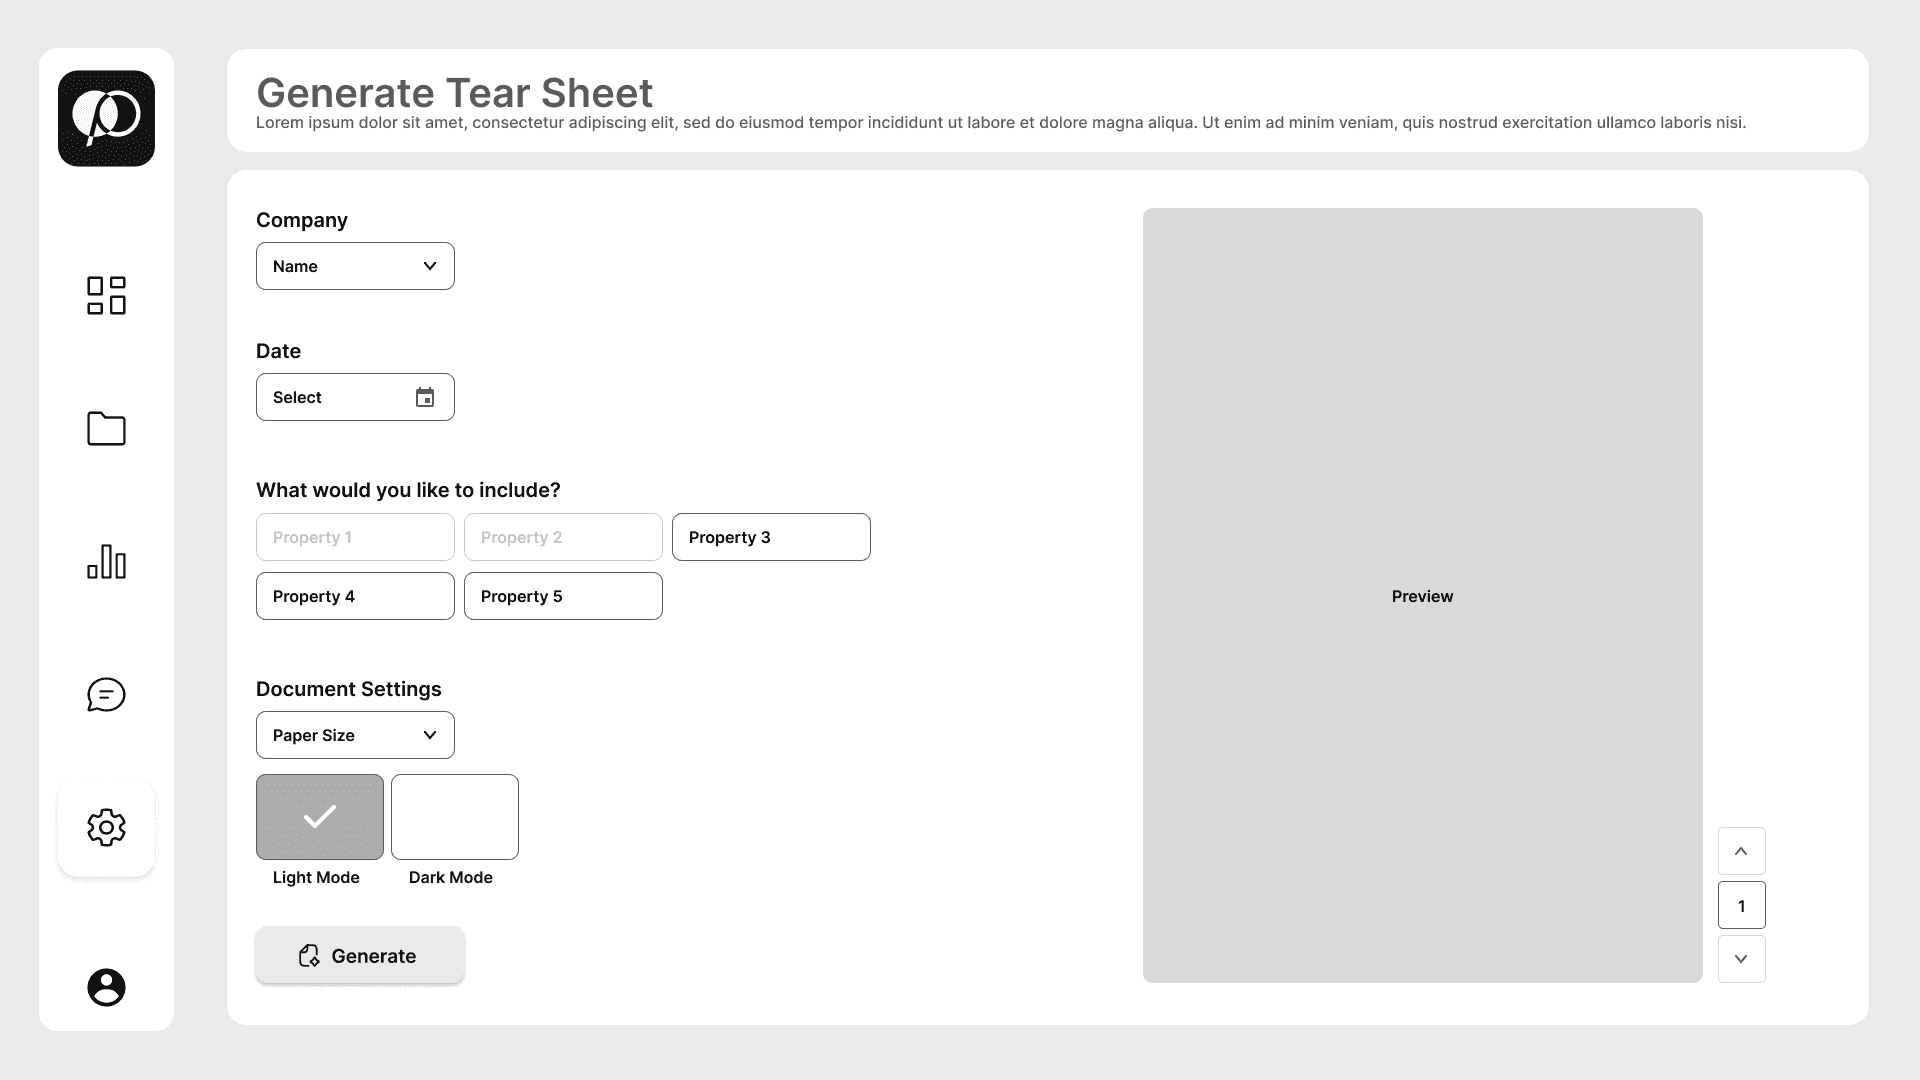Open the user profile avatar icon
Screen dimensions: 1920x1080
[106, 987]
